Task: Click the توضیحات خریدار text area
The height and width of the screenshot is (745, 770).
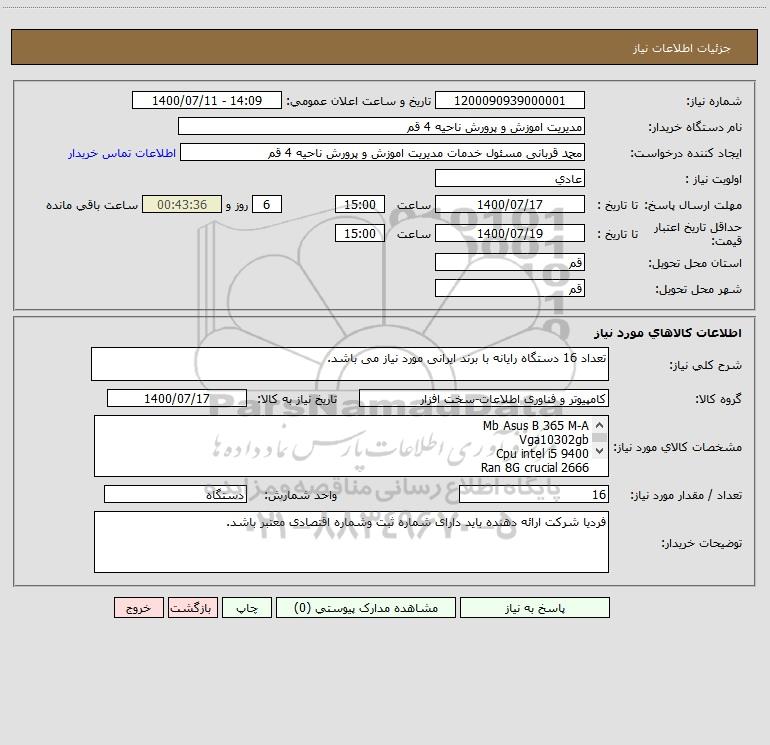Action: (x=351, y=542)
